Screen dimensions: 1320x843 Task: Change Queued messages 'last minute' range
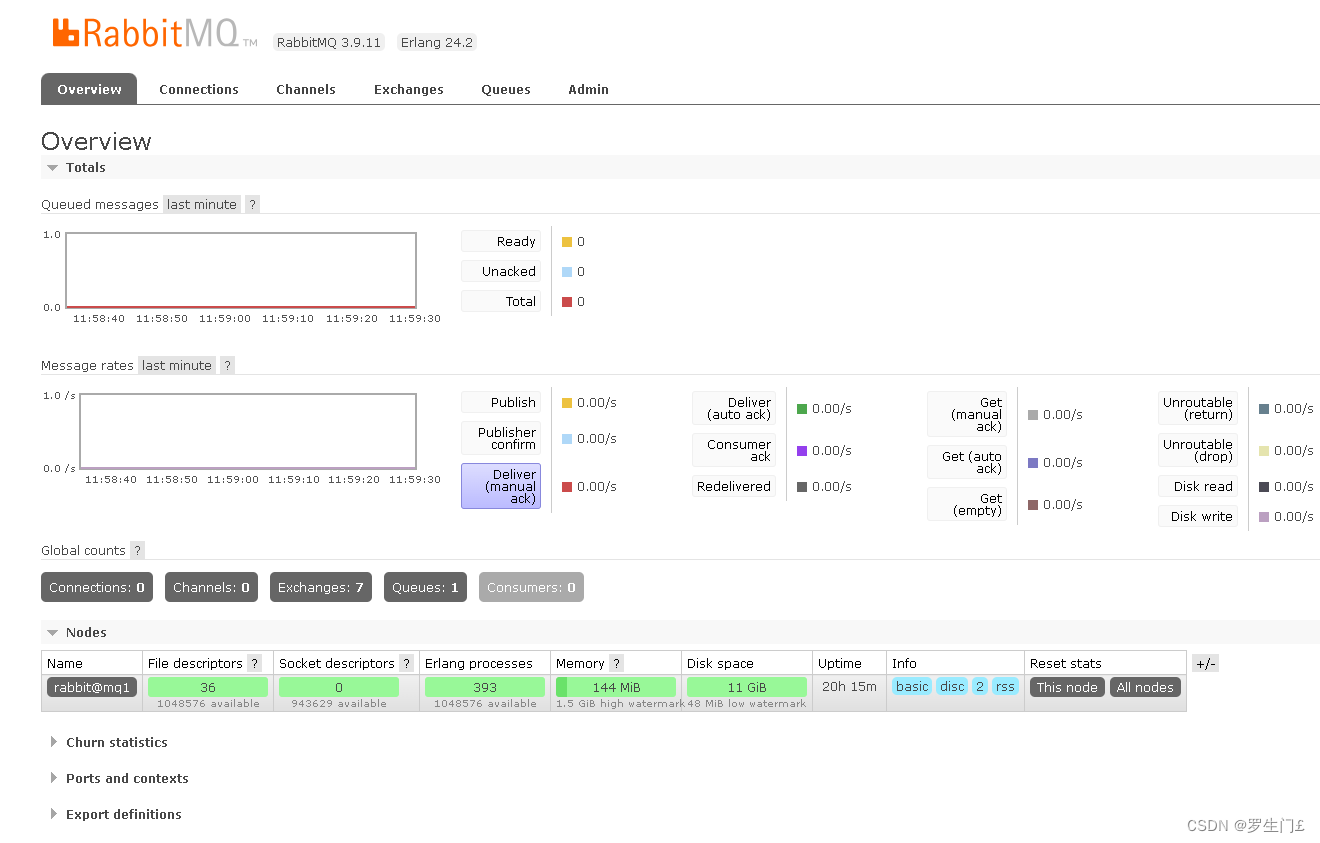click(202, 204)
